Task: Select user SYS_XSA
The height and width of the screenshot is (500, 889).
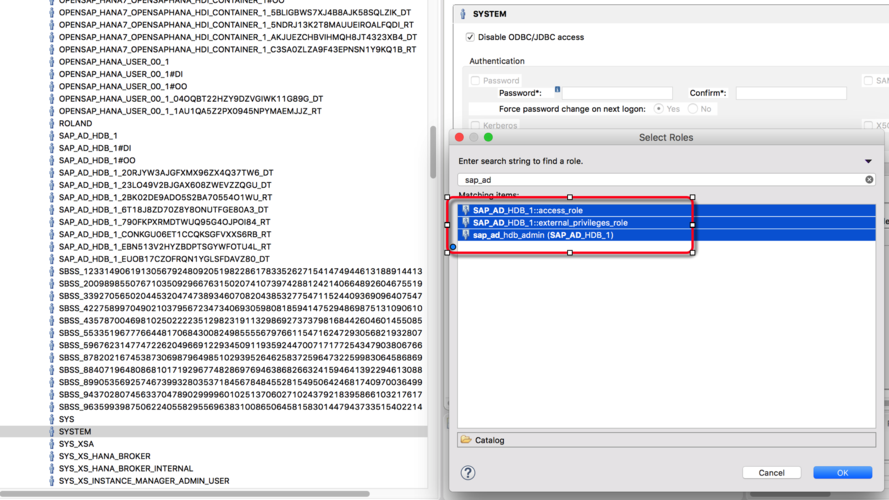Action: (x=76, y=444)
